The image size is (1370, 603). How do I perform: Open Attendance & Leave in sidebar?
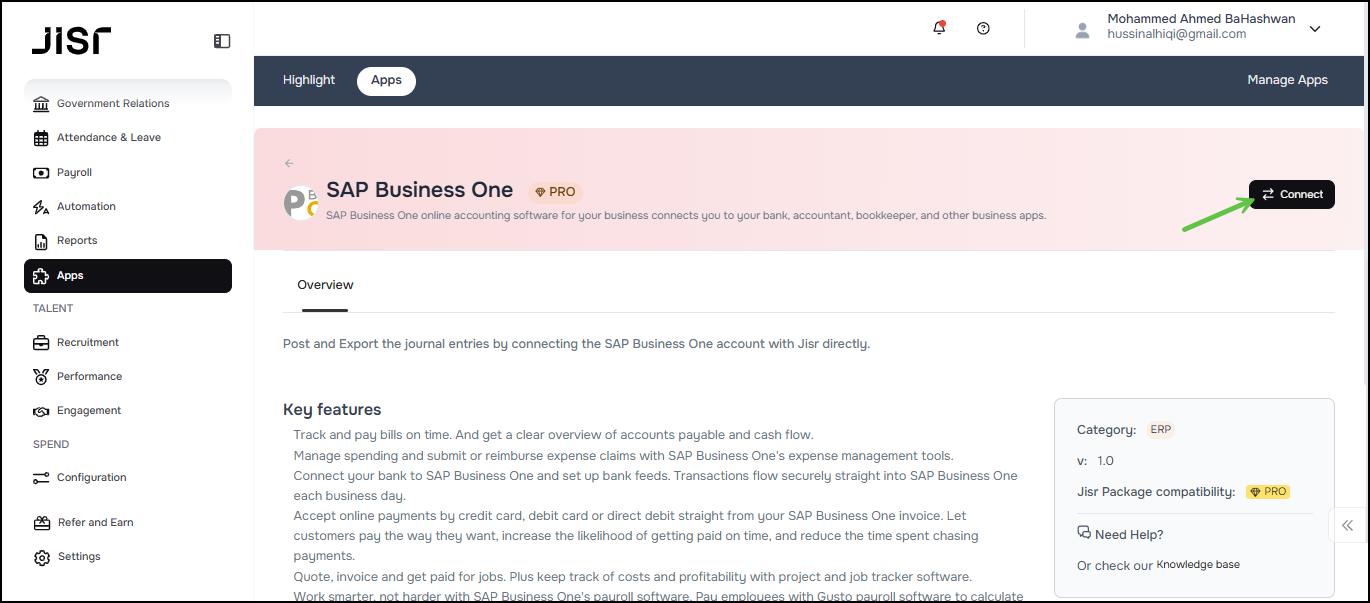point(108,137)
